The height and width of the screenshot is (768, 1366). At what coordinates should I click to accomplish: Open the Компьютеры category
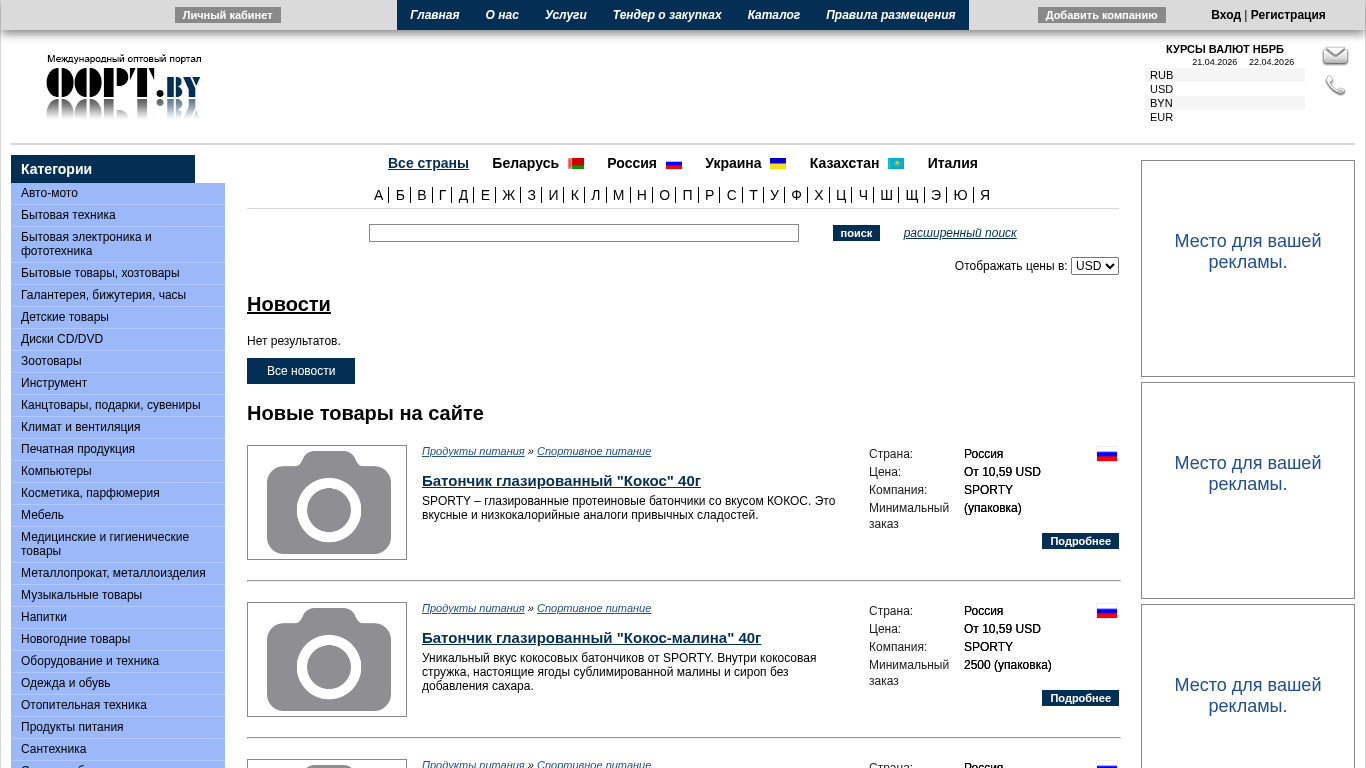(x=118, y=471)
